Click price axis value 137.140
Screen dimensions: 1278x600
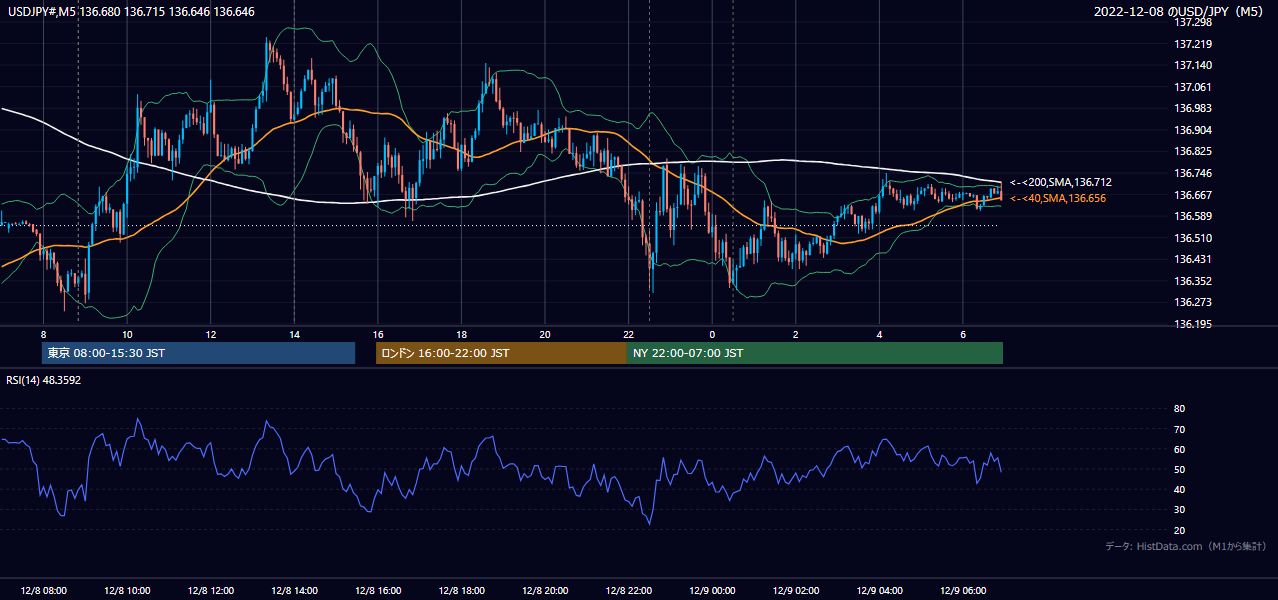(1192, 65)
